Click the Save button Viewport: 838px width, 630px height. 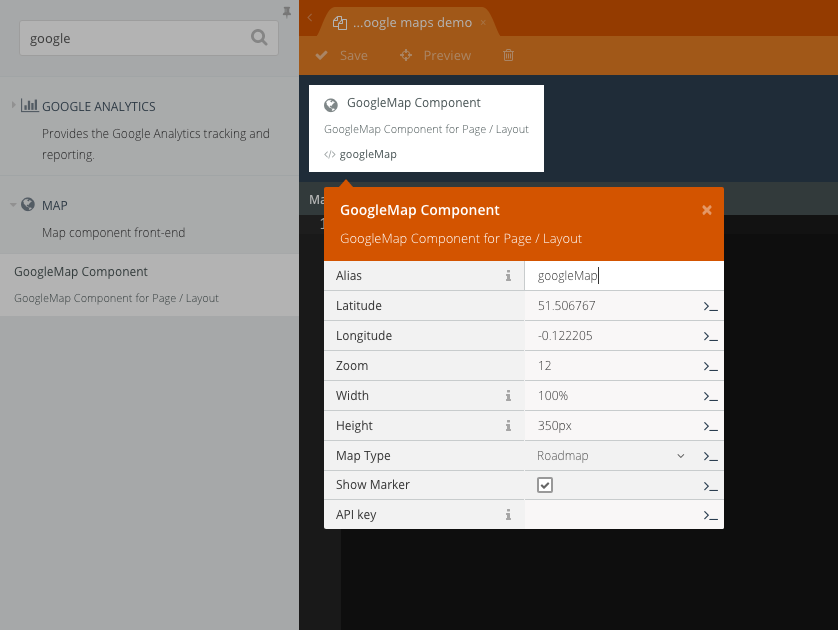point(342,55)
